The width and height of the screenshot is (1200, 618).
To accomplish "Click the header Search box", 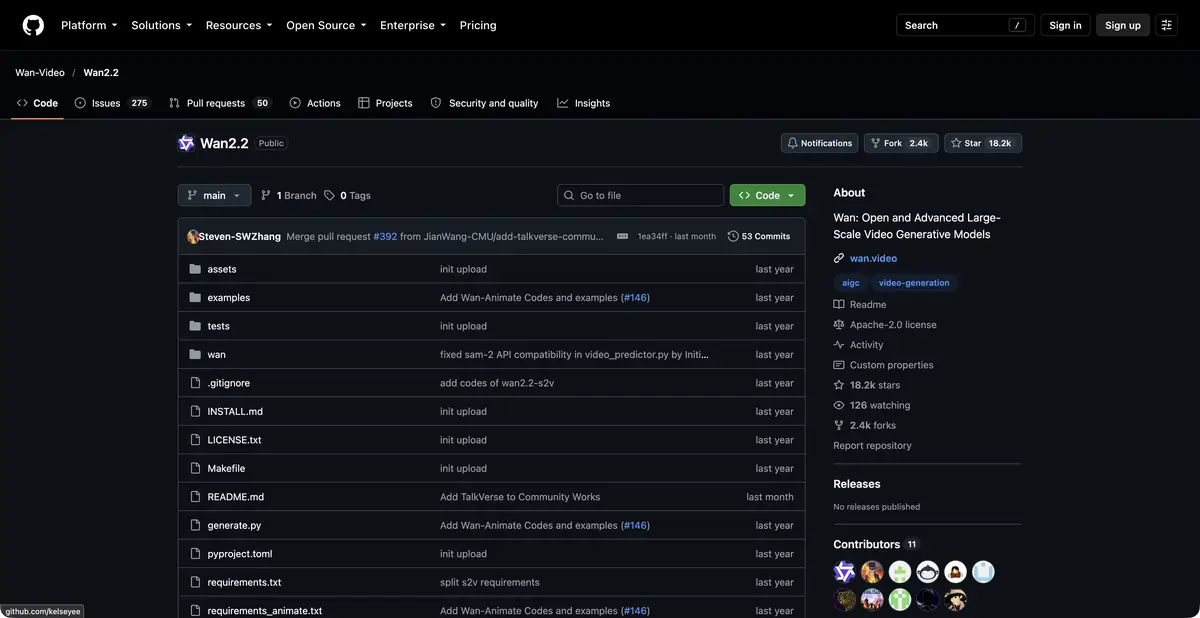I will coord(964,25).
